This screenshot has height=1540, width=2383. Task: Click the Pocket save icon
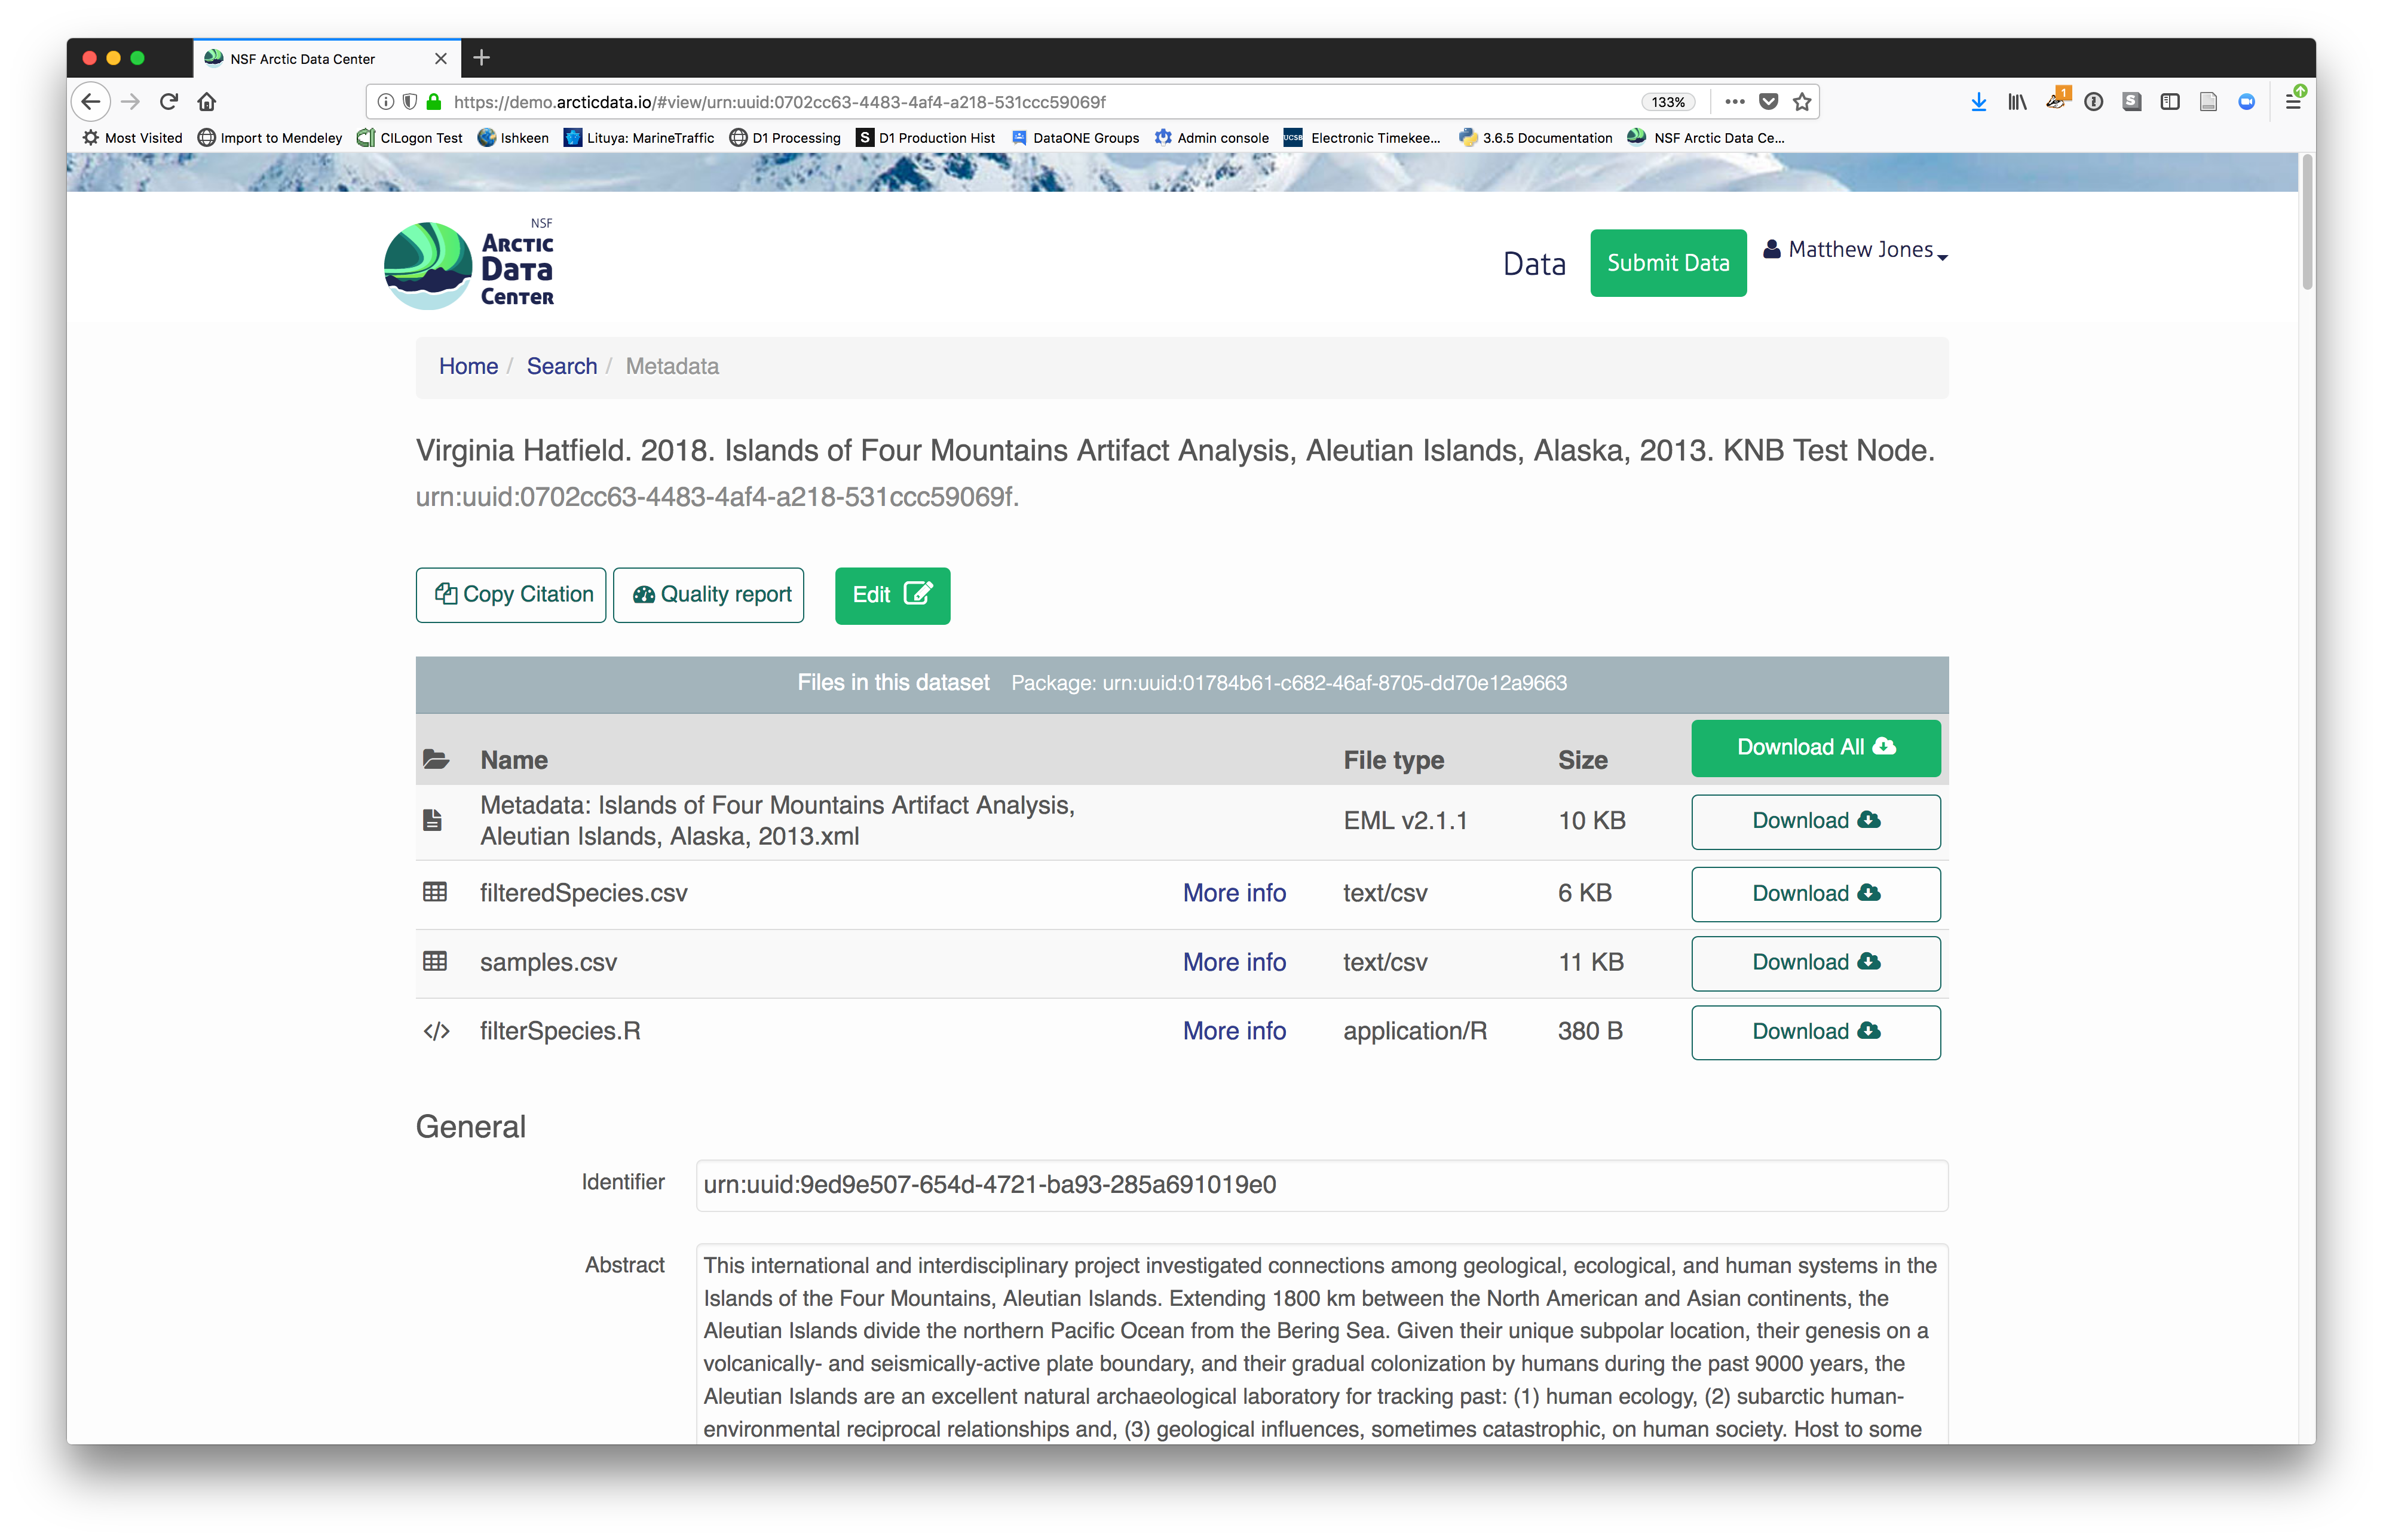[1768, 102]
